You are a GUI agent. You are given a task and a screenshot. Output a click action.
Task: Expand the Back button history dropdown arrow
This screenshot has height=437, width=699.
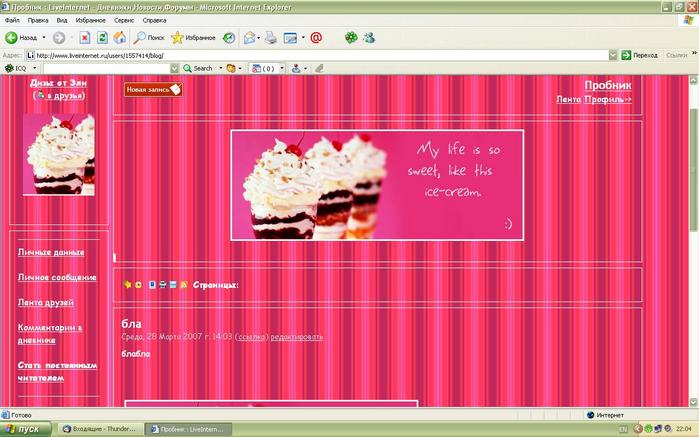pos(44,38)
